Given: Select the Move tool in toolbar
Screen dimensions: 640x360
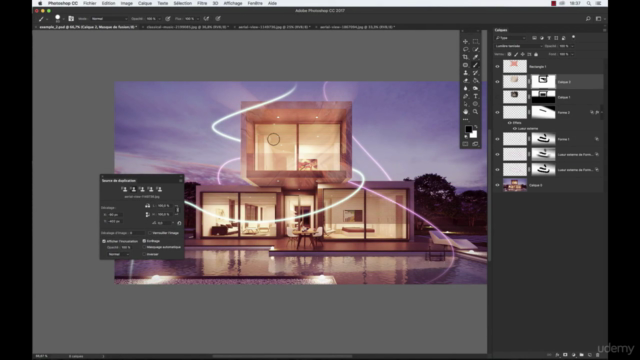Looking at the screenshot, I should [x=465, y=42].
